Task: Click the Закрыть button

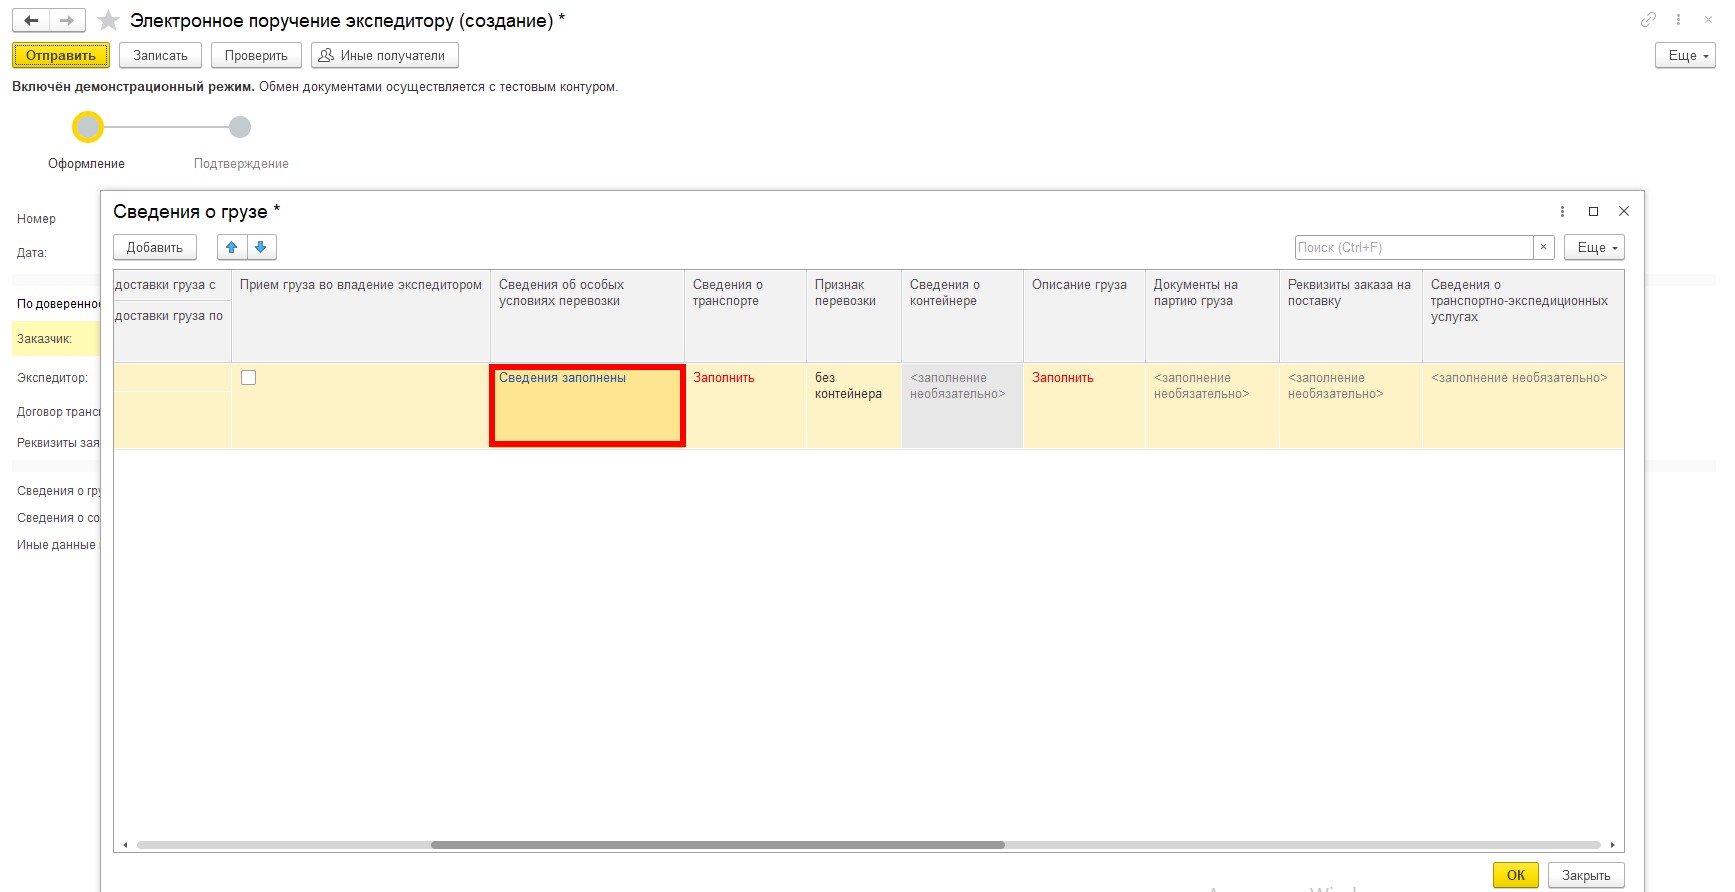Action: (1586, 875)
